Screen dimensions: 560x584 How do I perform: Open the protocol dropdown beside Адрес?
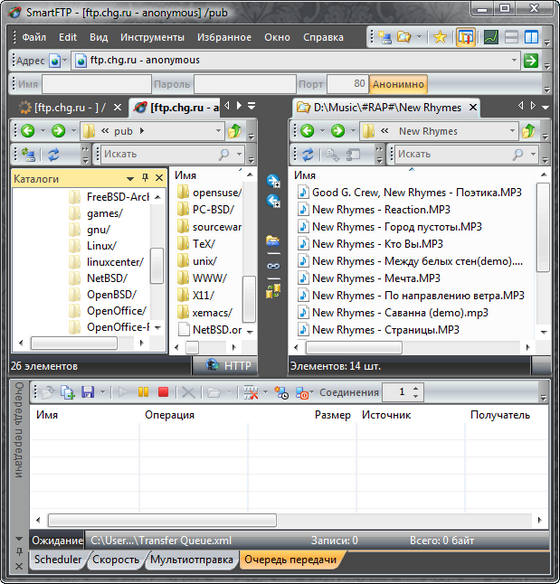pyautogui.click(x=64, y=60)
